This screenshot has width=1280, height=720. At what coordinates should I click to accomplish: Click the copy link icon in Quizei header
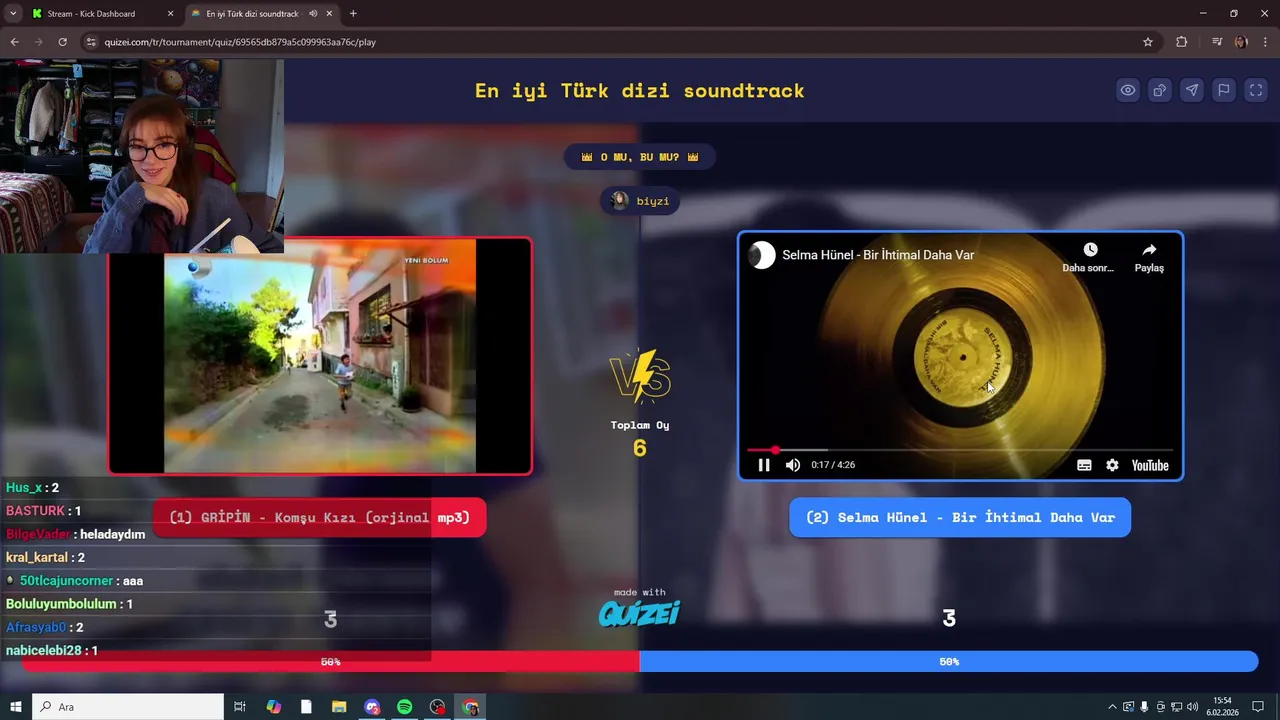[x=1160, y=90]
